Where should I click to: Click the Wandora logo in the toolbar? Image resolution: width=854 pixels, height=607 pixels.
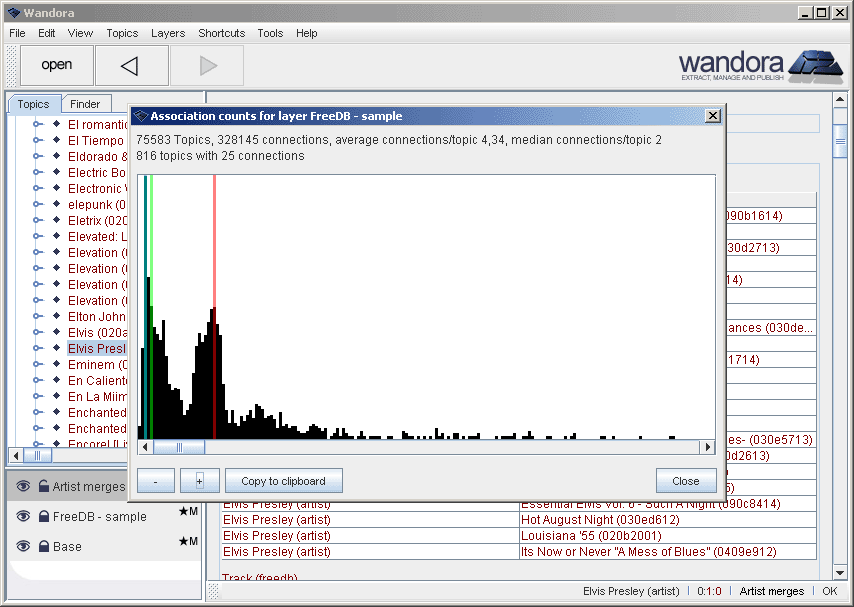(760, 65)
